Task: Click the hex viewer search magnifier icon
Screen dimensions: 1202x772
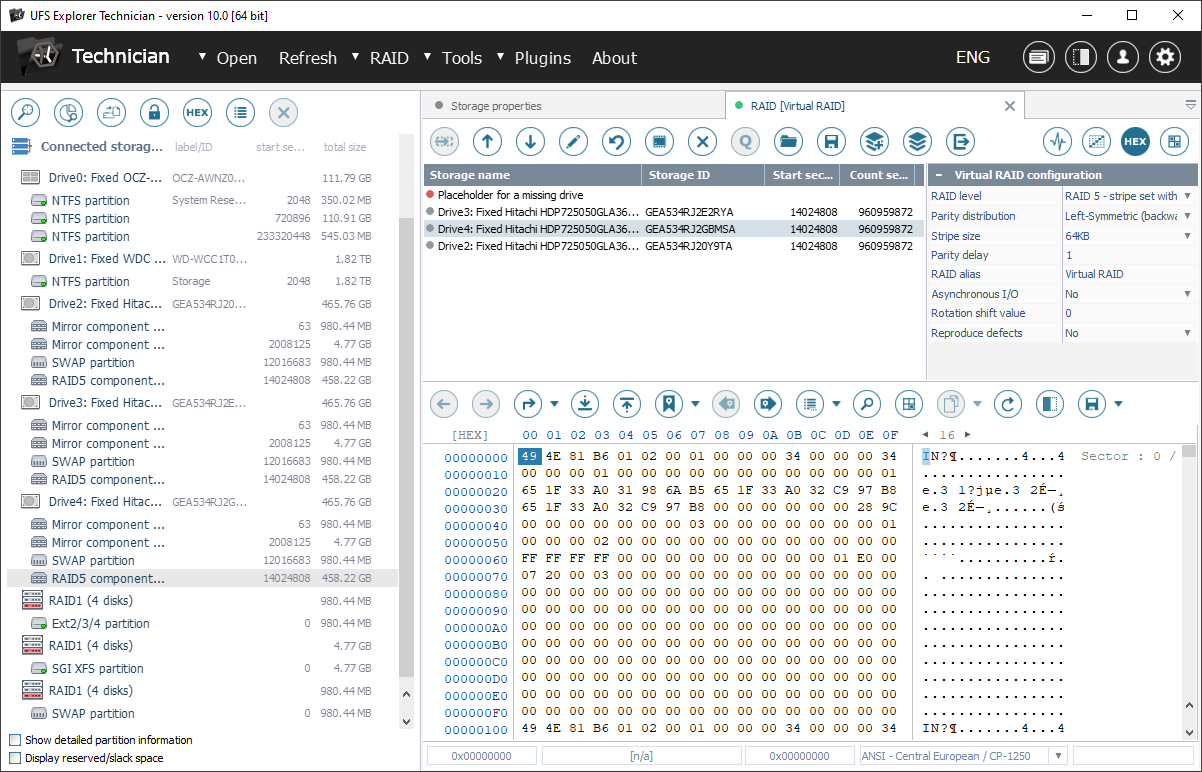Action: pyautogui.click(x=866, y=404)
